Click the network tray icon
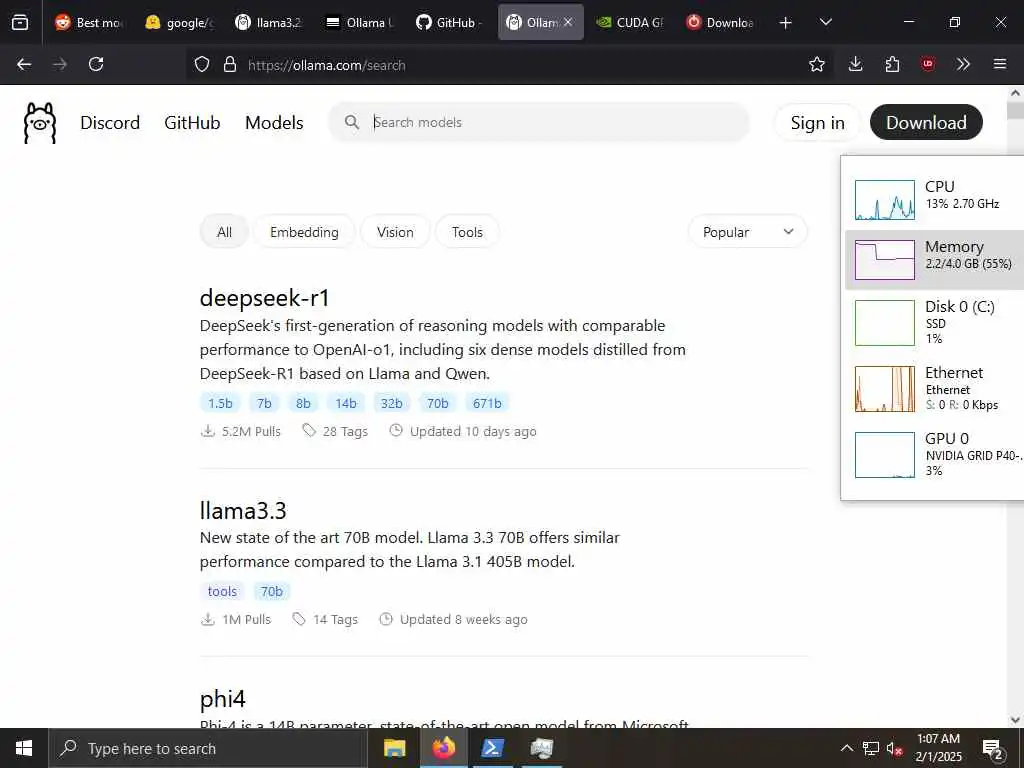The height and width of the screenshot is (768, 1024). pyautogui.click(x=871, y=748)
